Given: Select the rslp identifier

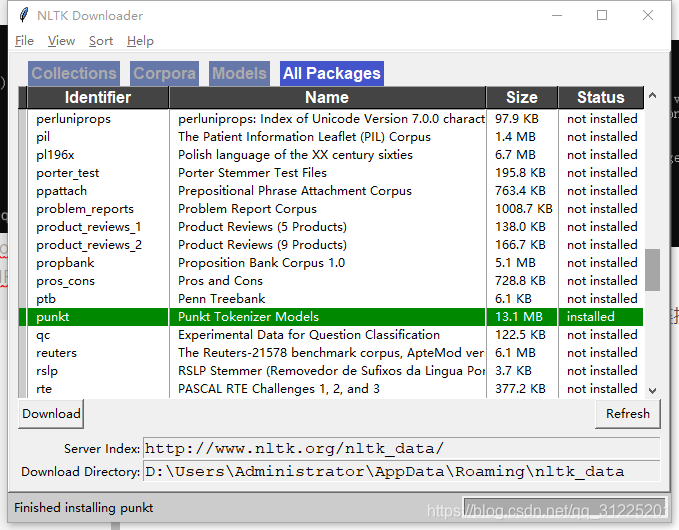Looking at the screenshot, I should [x=47, y=371].
